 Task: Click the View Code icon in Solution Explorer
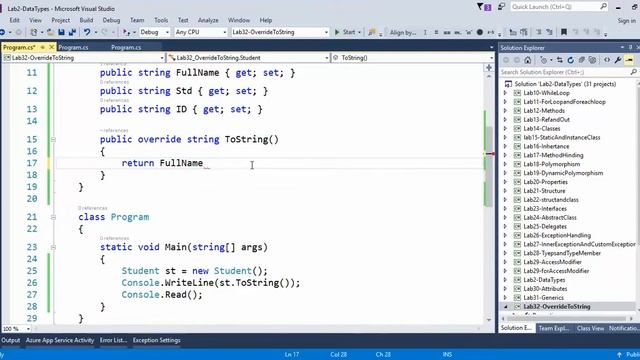pyautogui.click(x=607, y=60)
